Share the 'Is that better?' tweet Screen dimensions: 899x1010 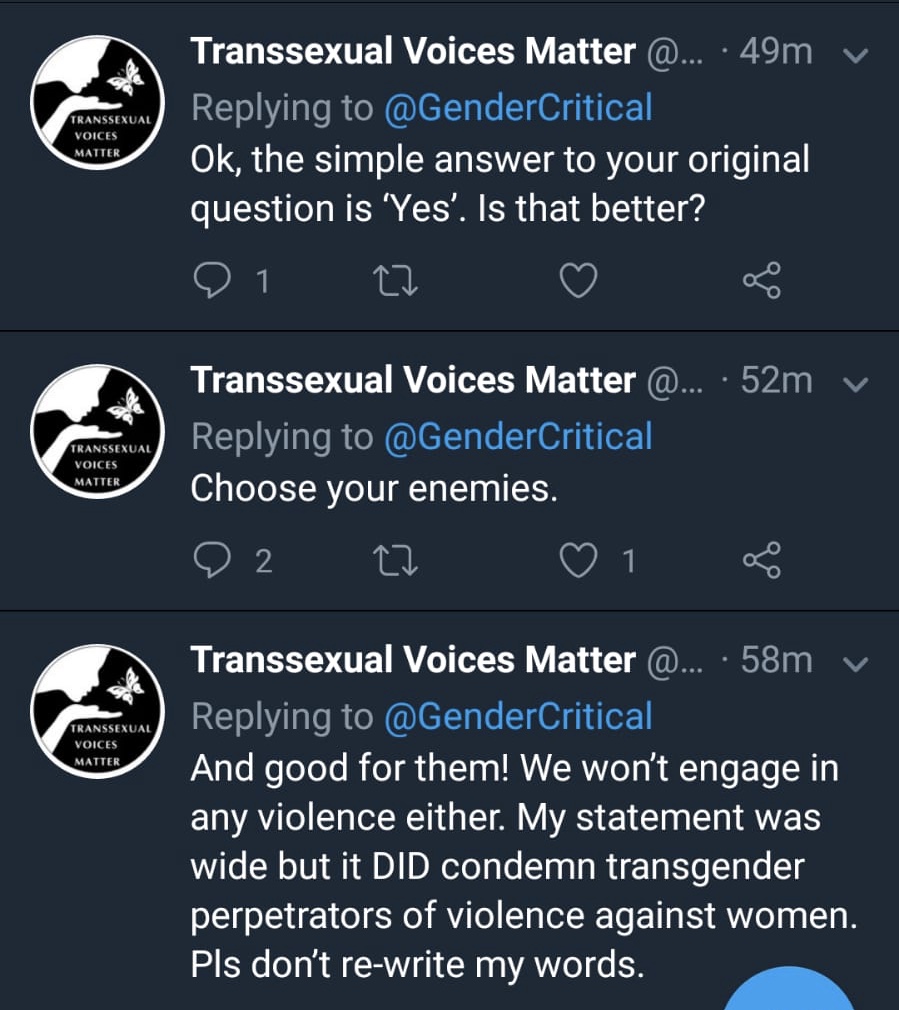click(762, 282)
